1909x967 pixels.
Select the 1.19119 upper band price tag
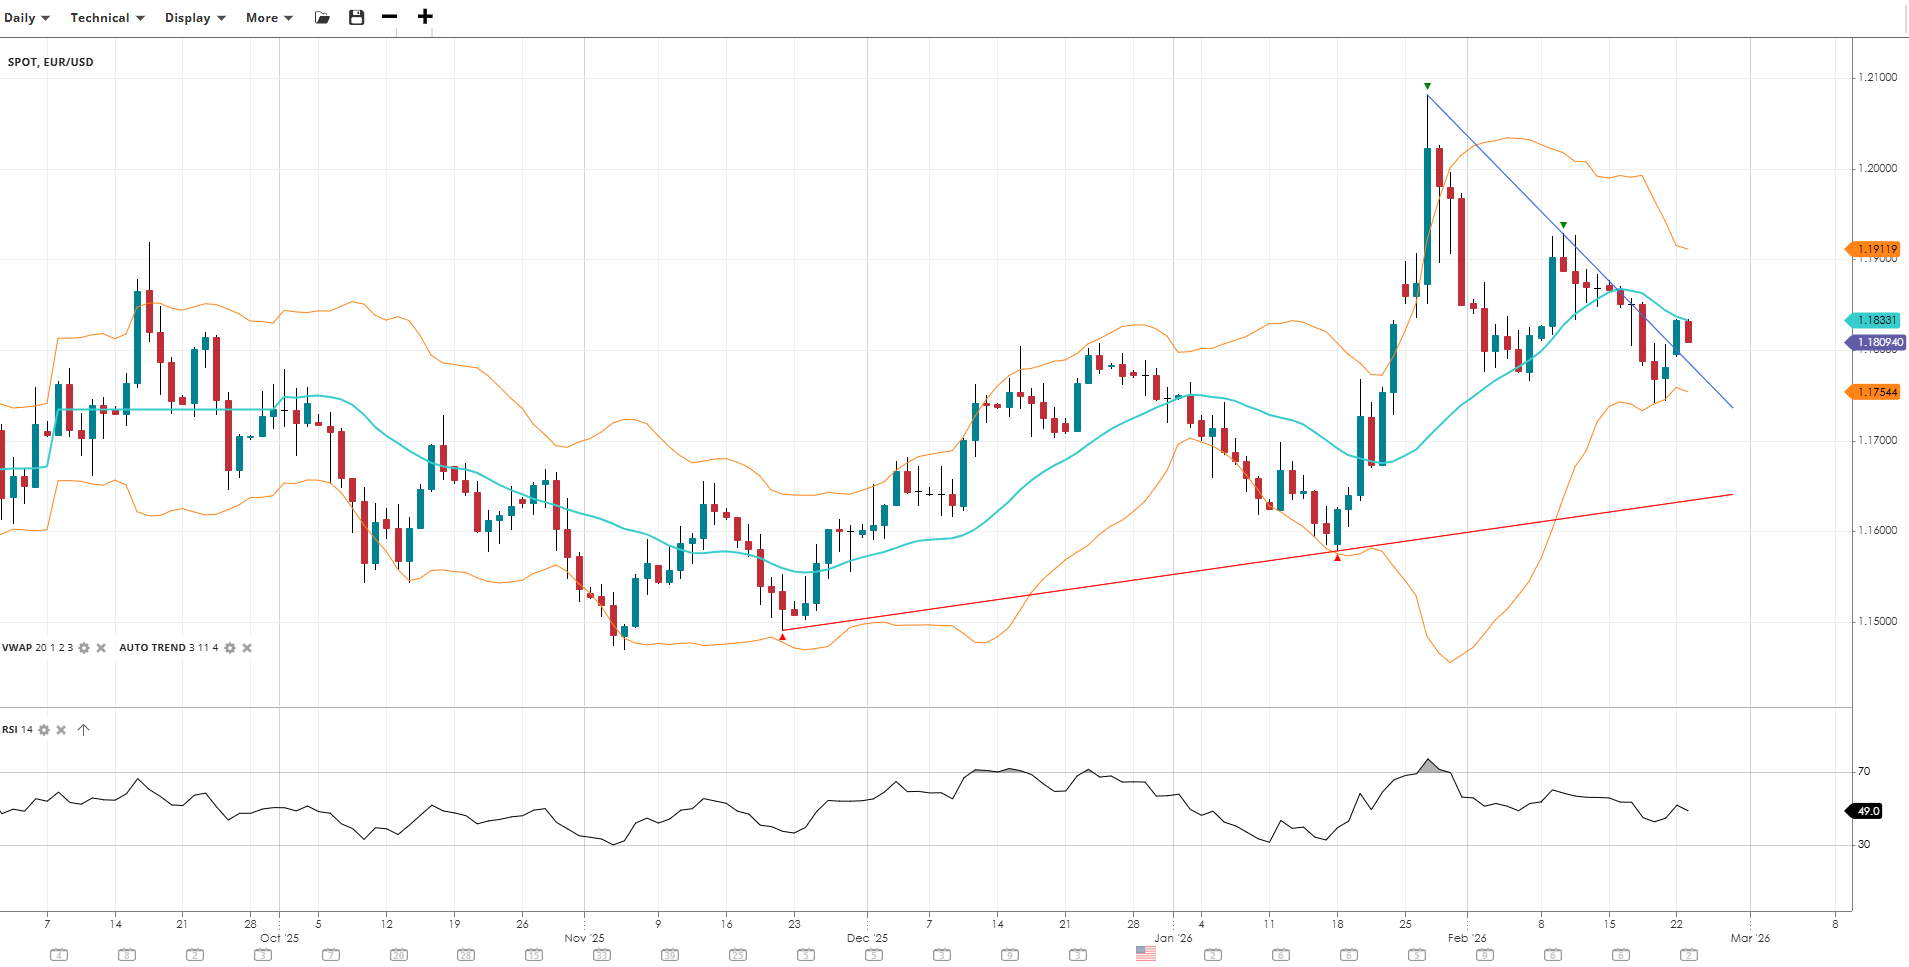tap(1875, 249)
